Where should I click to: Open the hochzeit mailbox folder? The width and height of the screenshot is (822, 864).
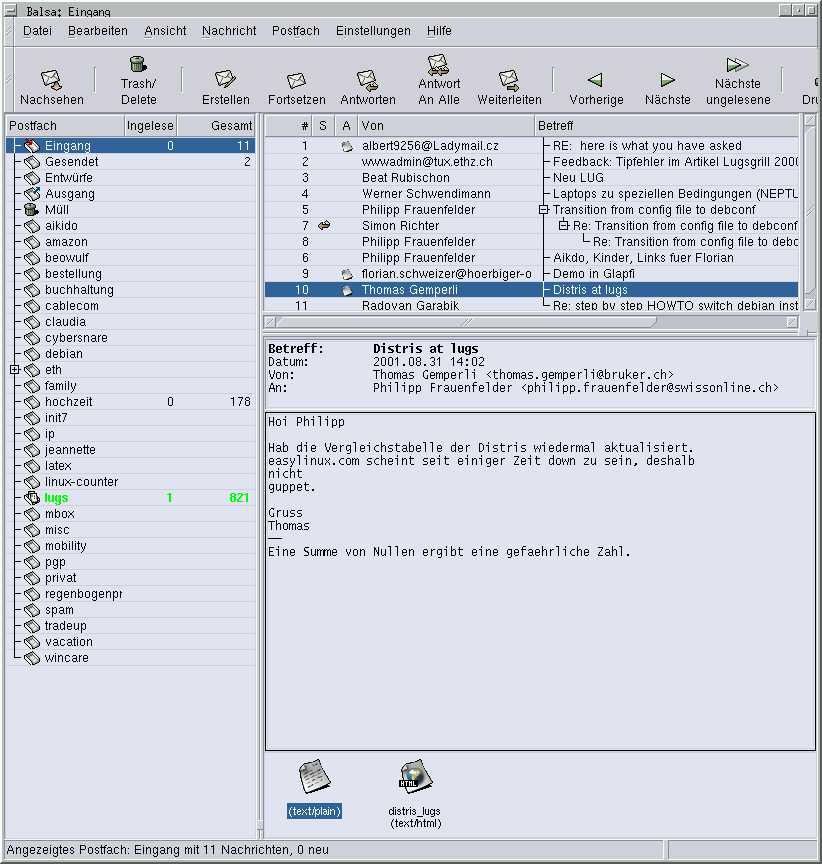[67, 402]
